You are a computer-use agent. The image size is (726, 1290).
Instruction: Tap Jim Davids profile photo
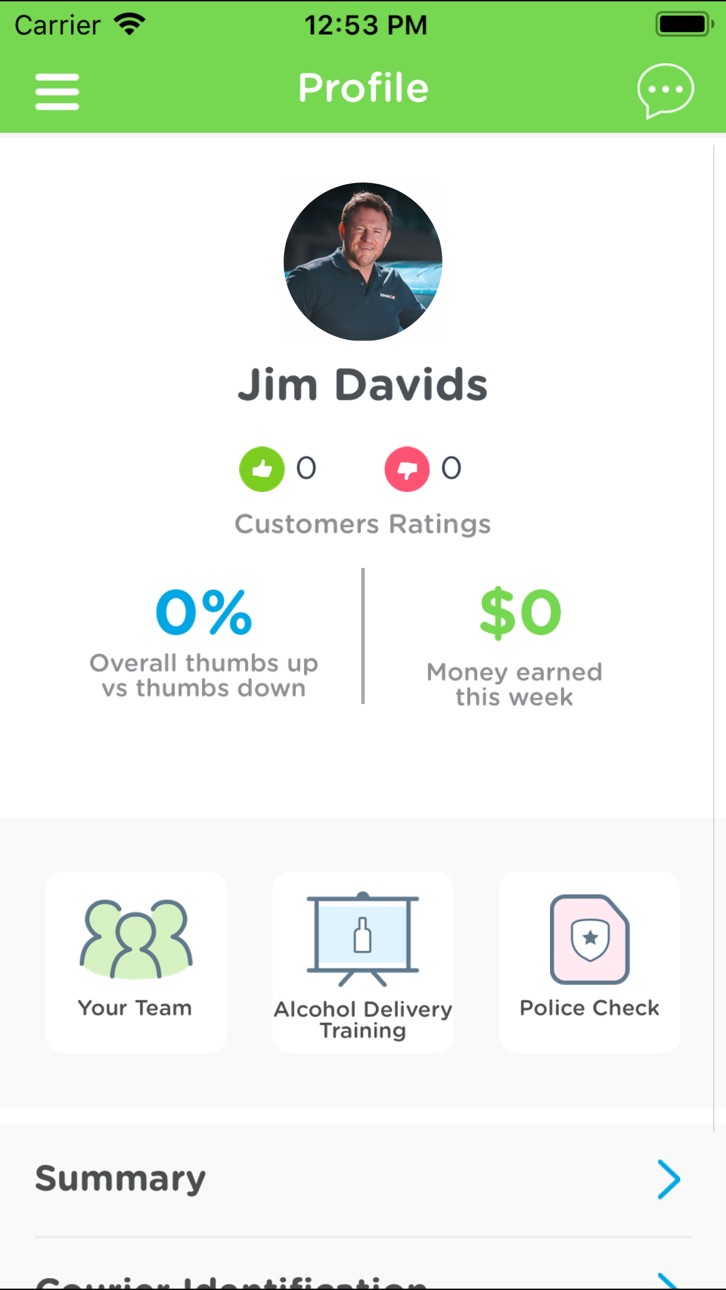[363, 262]
